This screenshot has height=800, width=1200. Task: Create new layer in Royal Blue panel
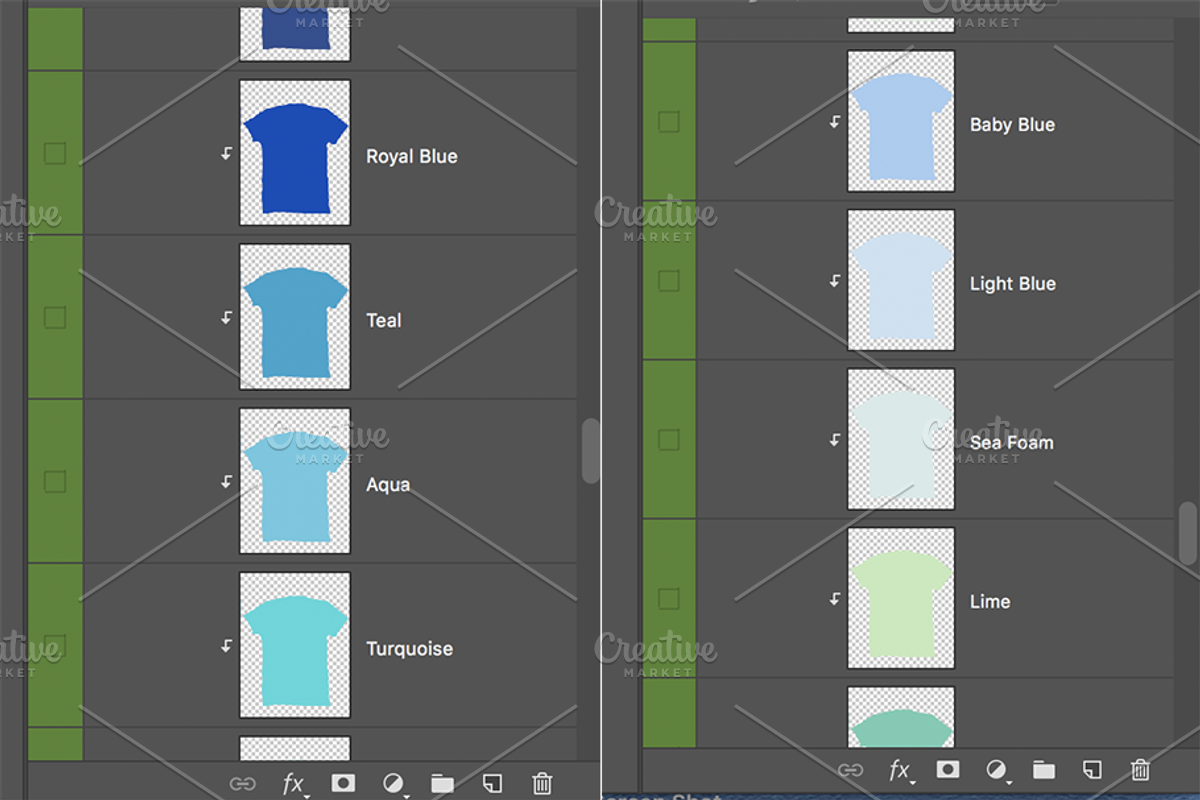pos(492,783)
